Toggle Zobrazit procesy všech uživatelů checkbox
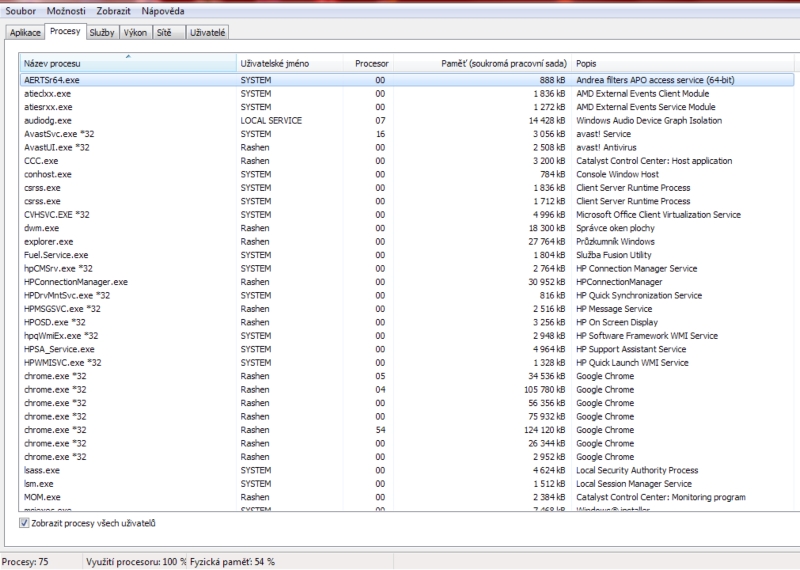800x570 pixels. tap(25, 523)
